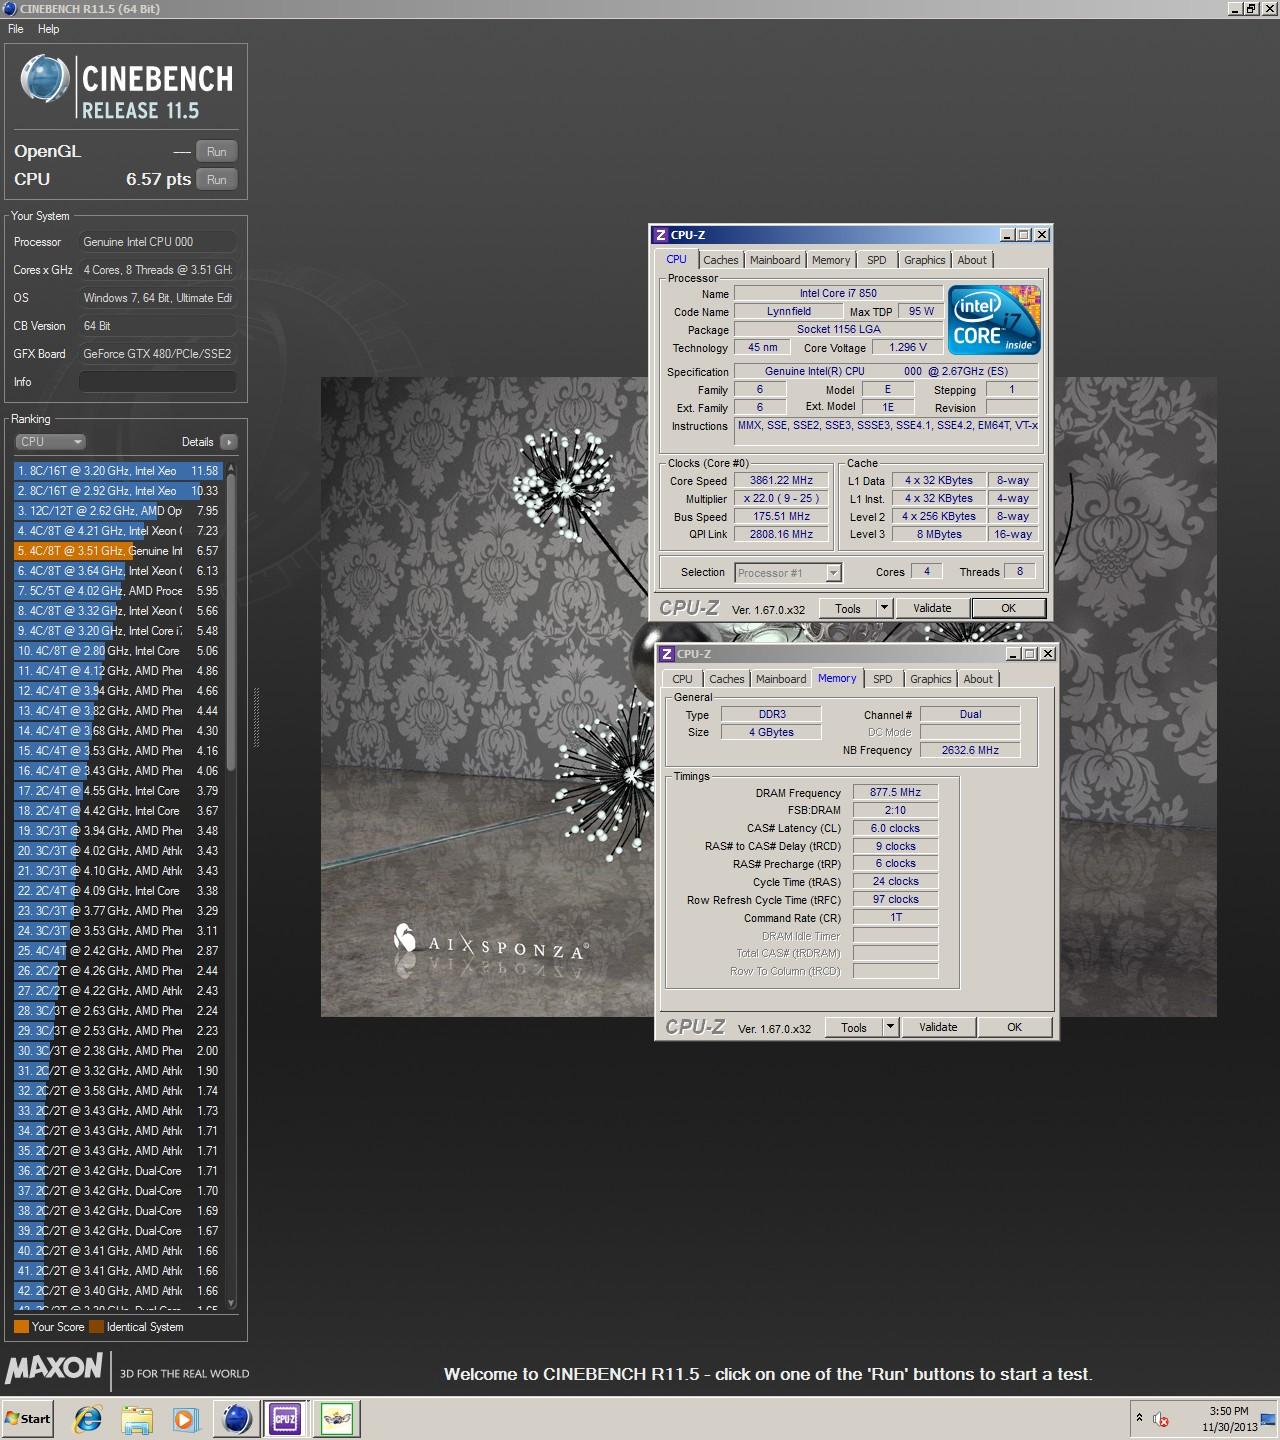Image resolution: width=1280 pixels, height=1440 pixels.
Task: Click the Intel Core i7 logo in CPU-Z
Action: (x=994, y=320)
